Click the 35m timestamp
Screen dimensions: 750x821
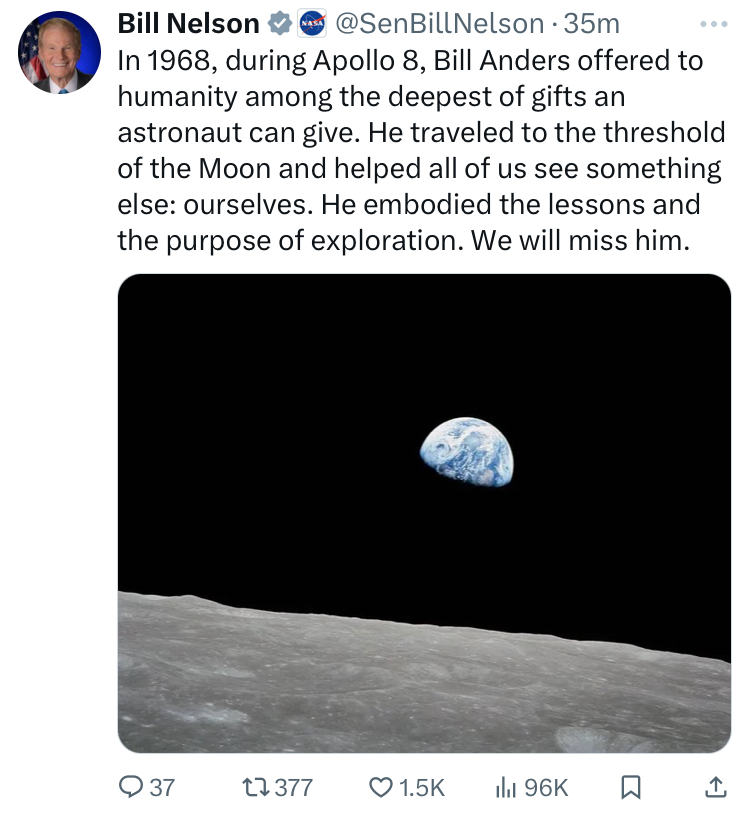pos(591,24)
